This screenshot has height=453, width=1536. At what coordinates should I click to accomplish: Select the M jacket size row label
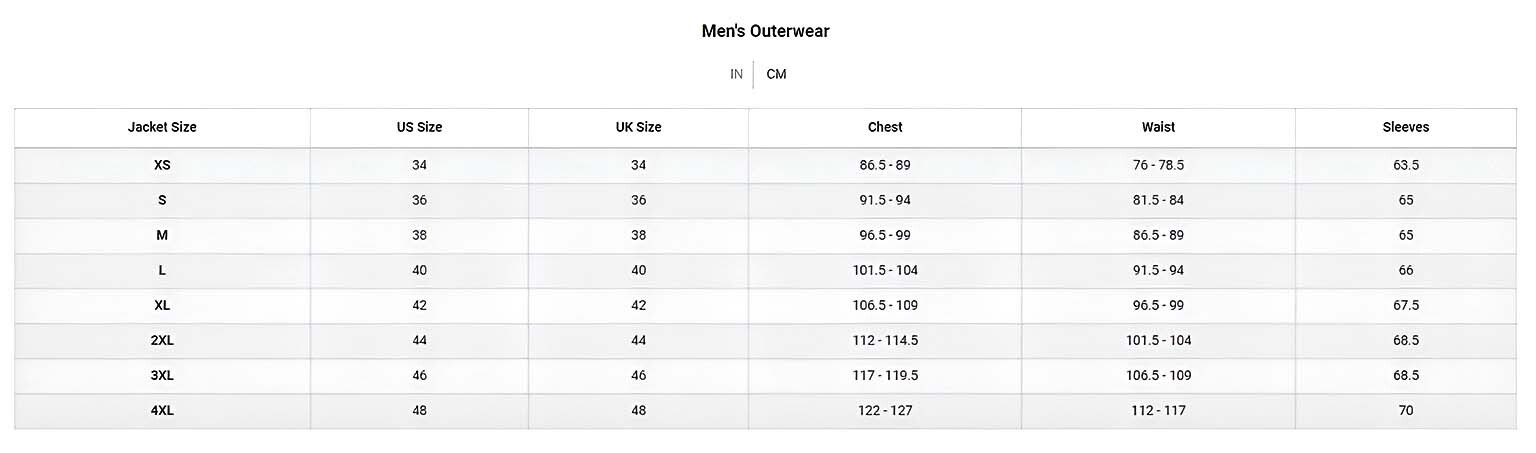pos(162,235)
